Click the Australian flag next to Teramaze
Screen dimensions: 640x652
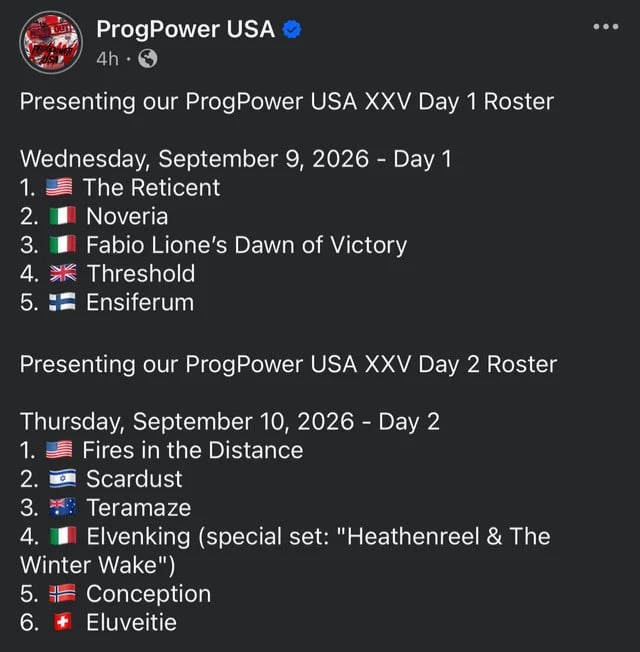pos(63,509)
